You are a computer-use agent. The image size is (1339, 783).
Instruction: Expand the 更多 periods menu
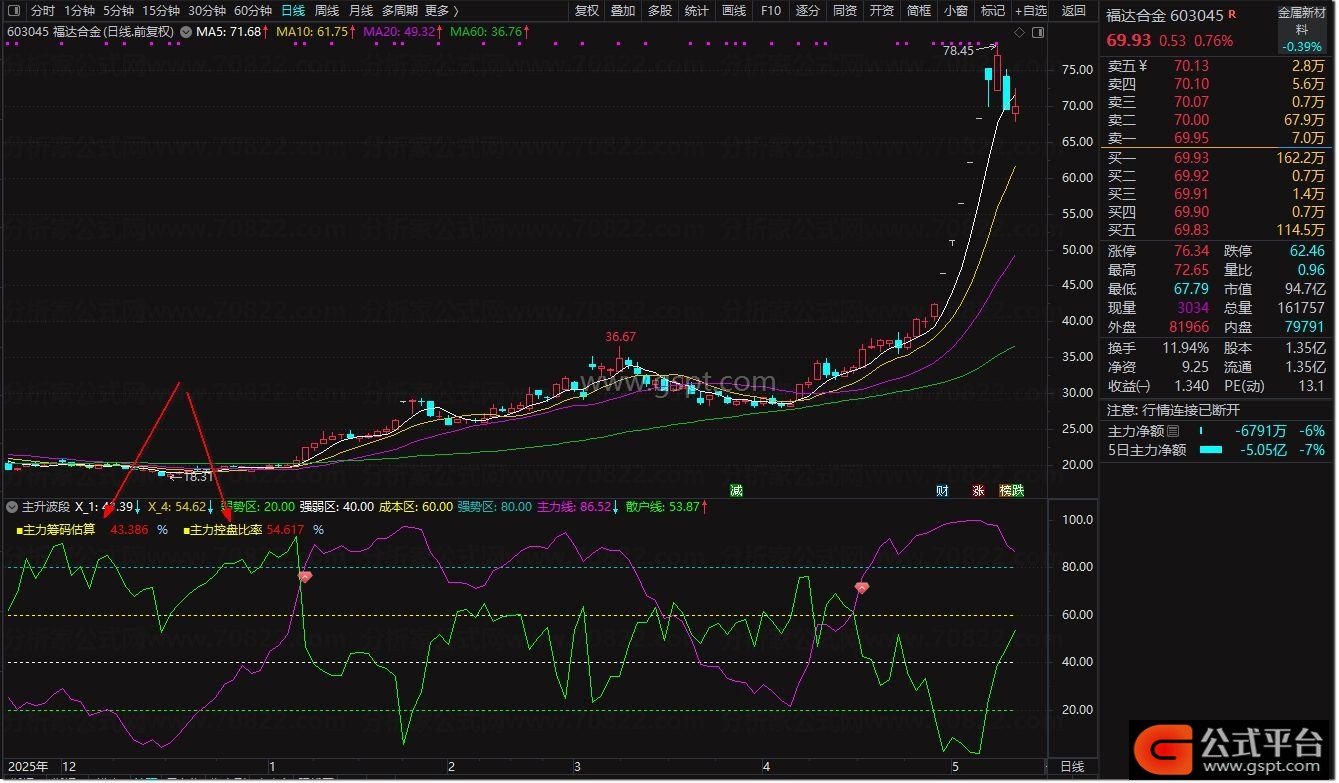coord(442,11)
